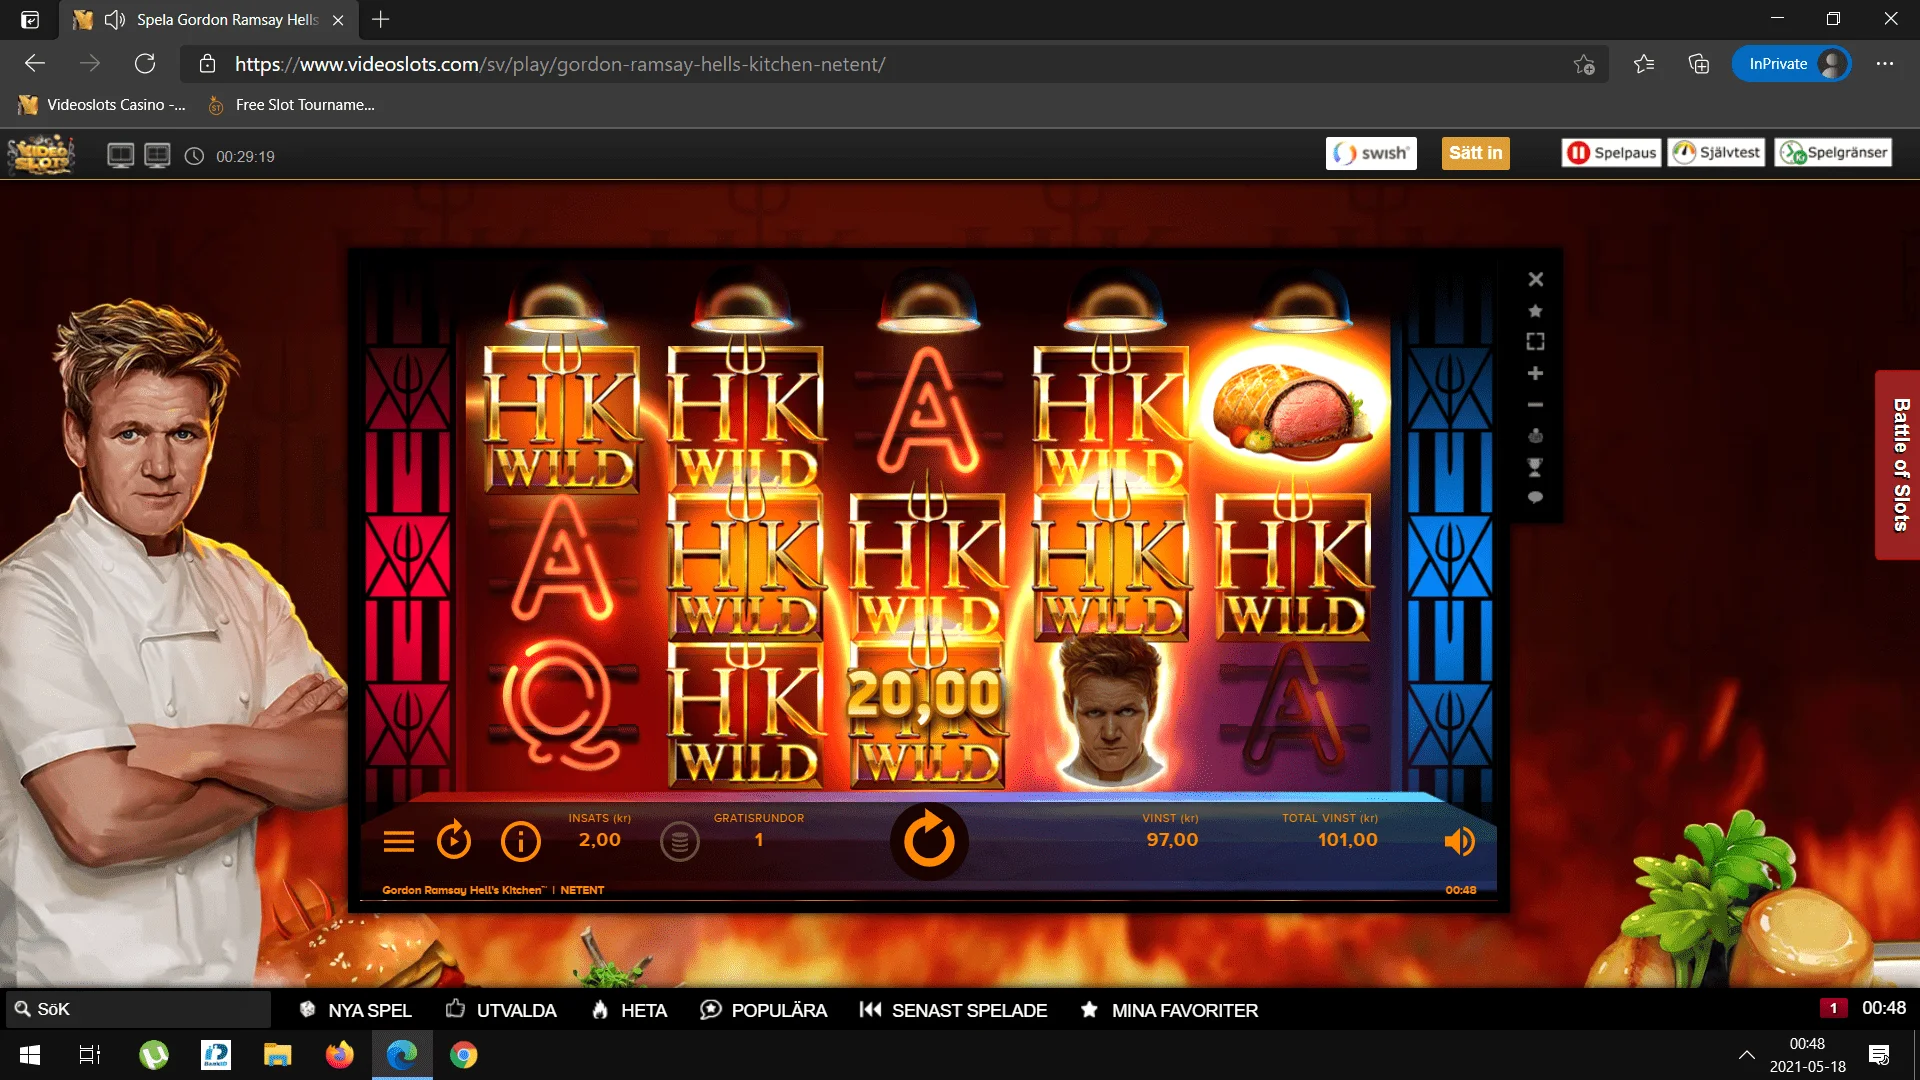Spin the reels with the big spin button
The image size is (1920, 1080).
tap(929, 840)
